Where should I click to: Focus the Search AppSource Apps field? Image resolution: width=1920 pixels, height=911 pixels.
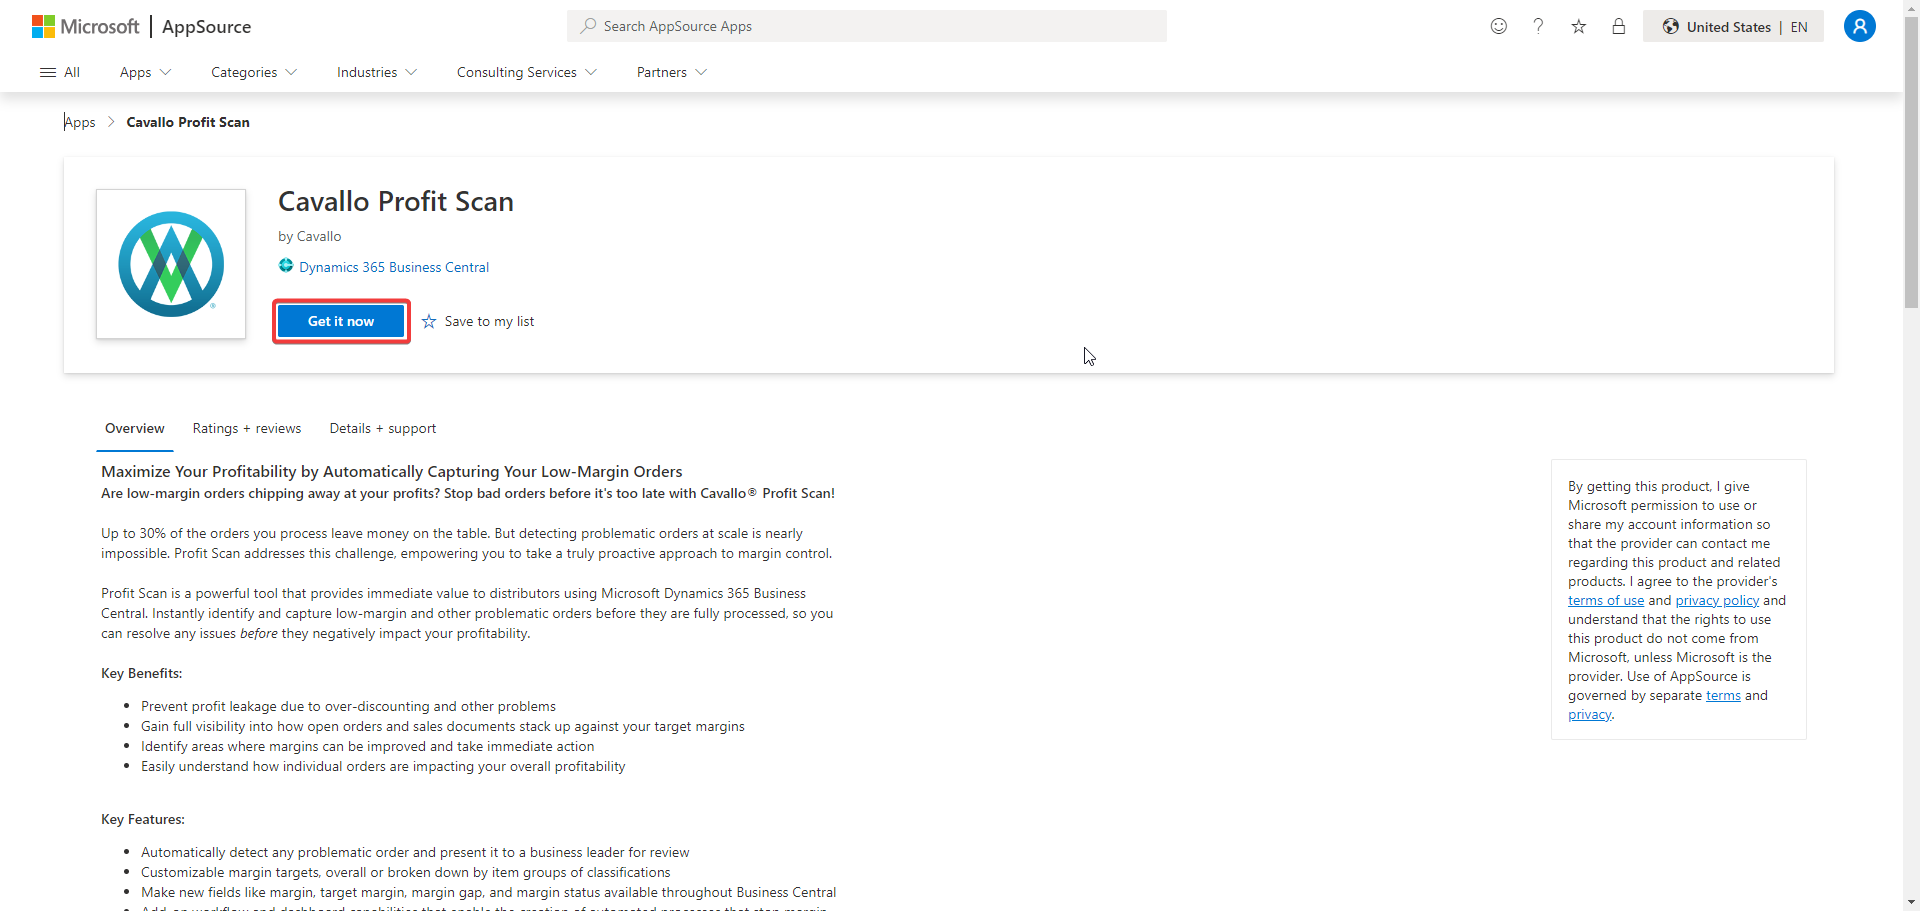866,26
